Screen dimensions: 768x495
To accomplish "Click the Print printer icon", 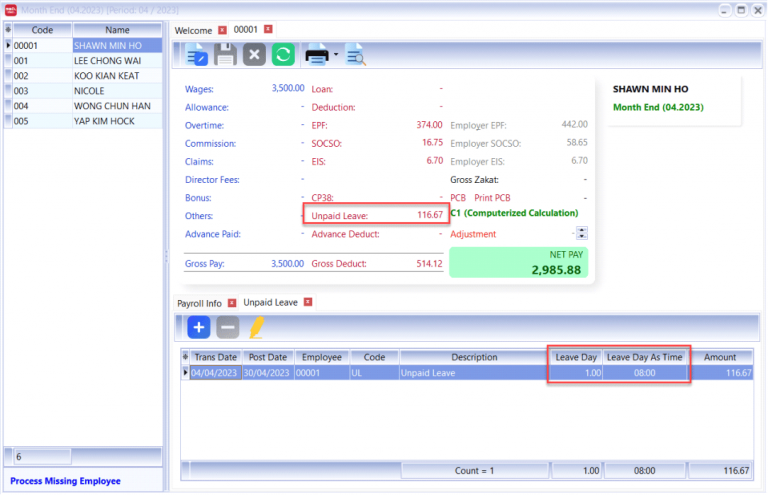I will [x=317, y=55].
